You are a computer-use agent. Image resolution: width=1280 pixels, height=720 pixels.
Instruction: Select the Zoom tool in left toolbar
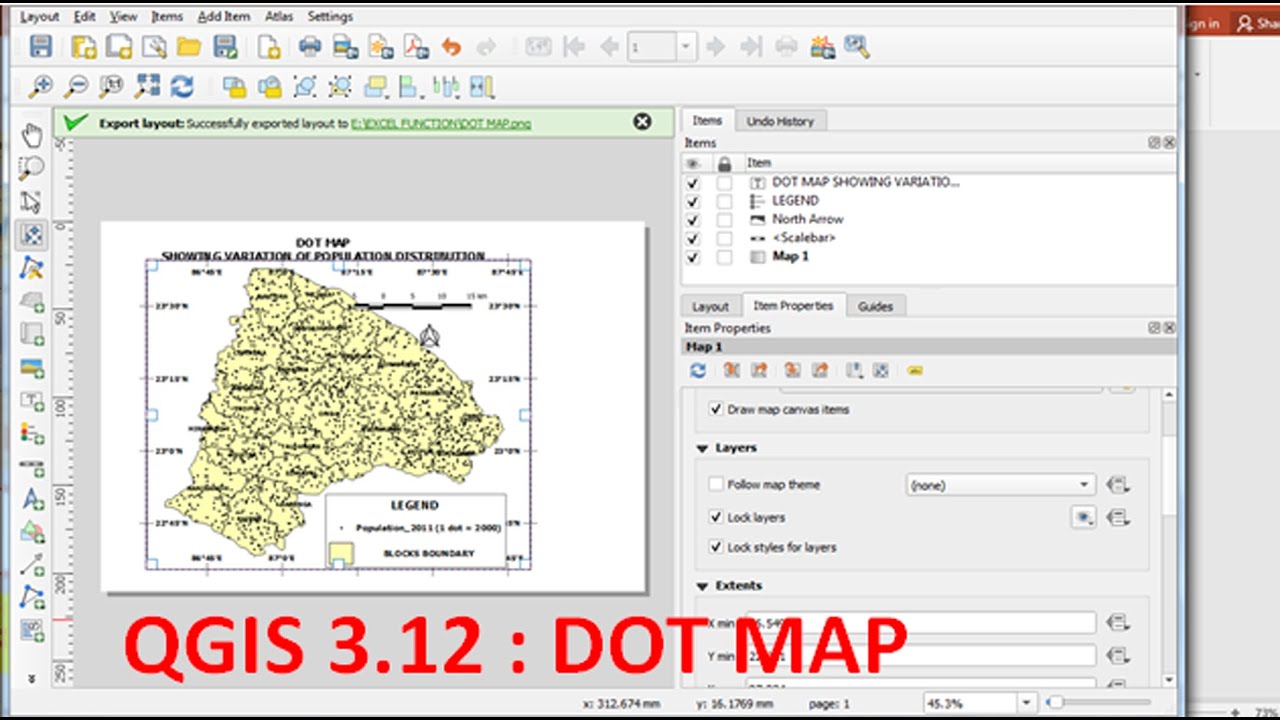point(32,169)
